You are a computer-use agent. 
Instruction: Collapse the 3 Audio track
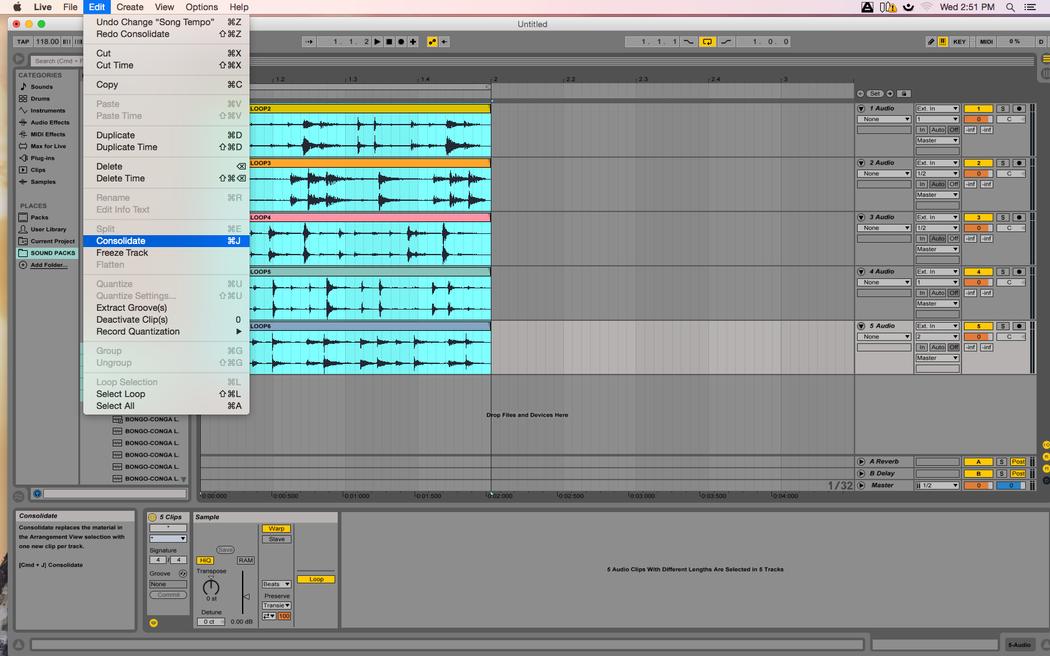click(x=861, y=218)
